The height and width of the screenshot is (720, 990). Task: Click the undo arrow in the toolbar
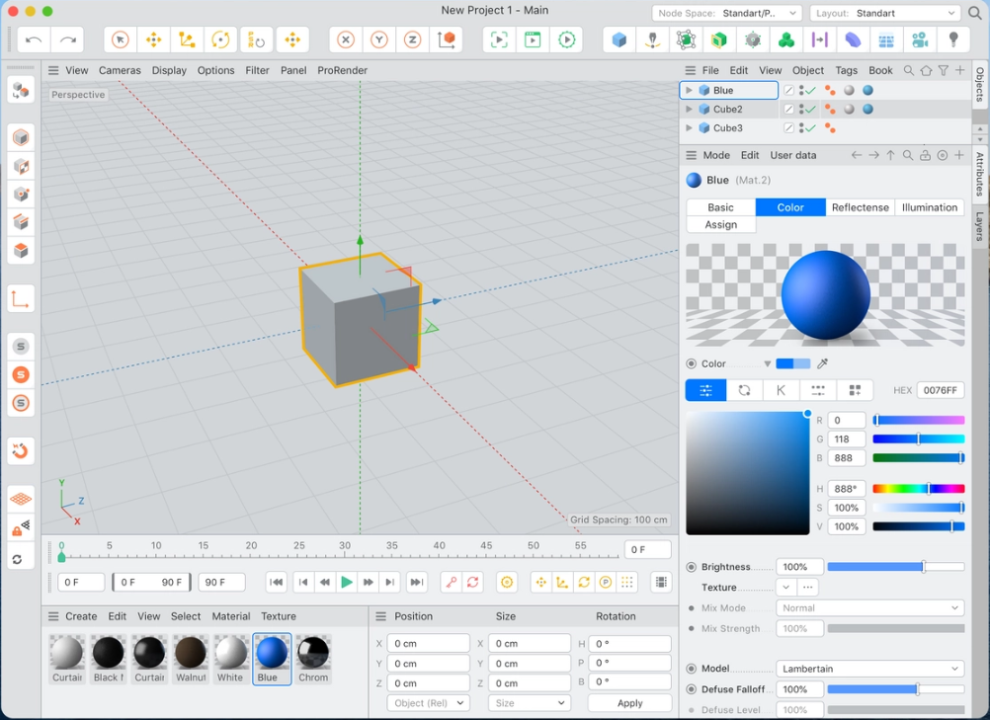[x=34, y=40]
